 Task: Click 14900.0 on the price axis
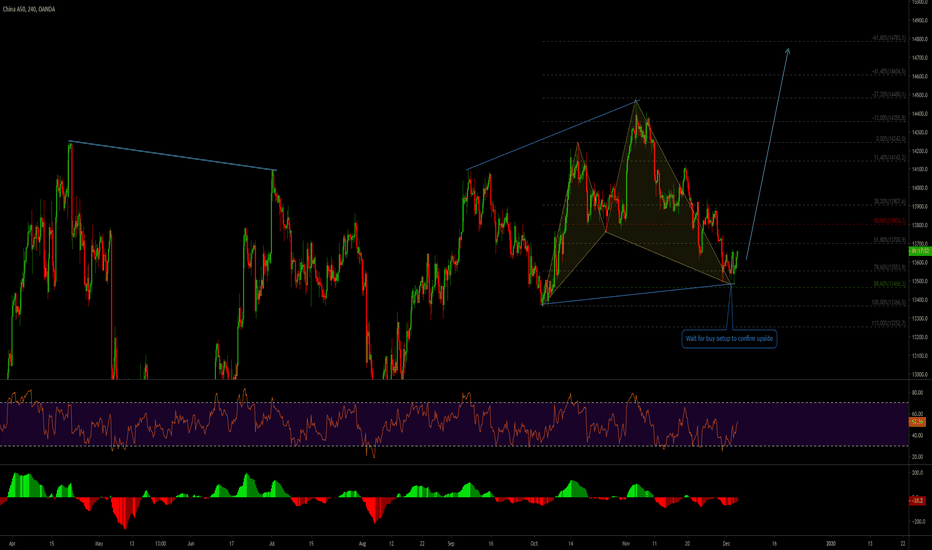(919, 20)
